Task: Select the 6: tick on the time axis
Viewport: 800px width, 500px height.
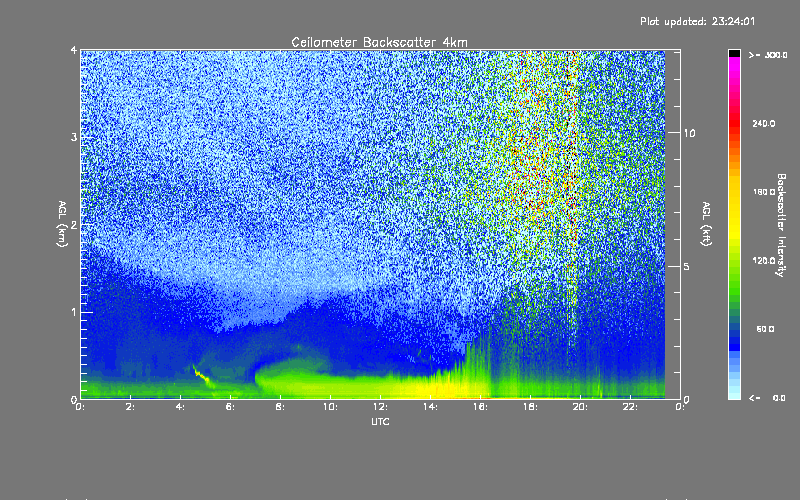Action: (231, 407)
